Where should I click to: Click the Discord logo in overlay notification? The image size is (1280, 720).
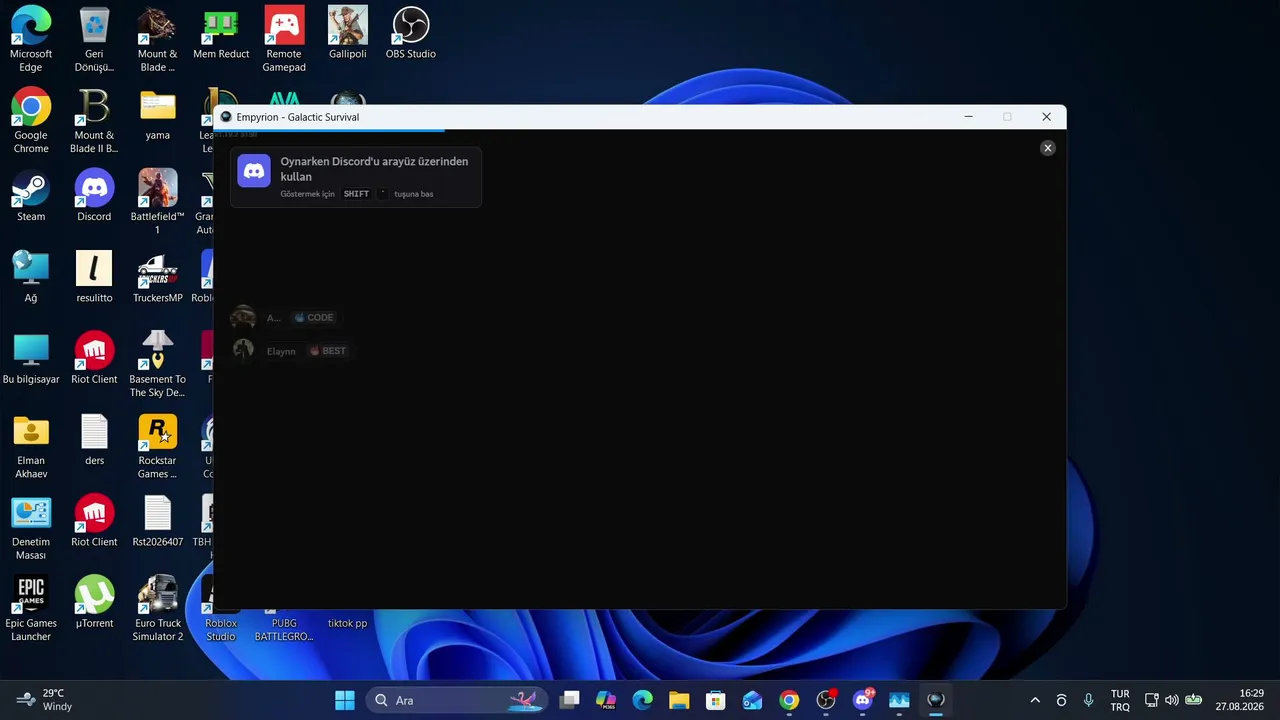254,171
